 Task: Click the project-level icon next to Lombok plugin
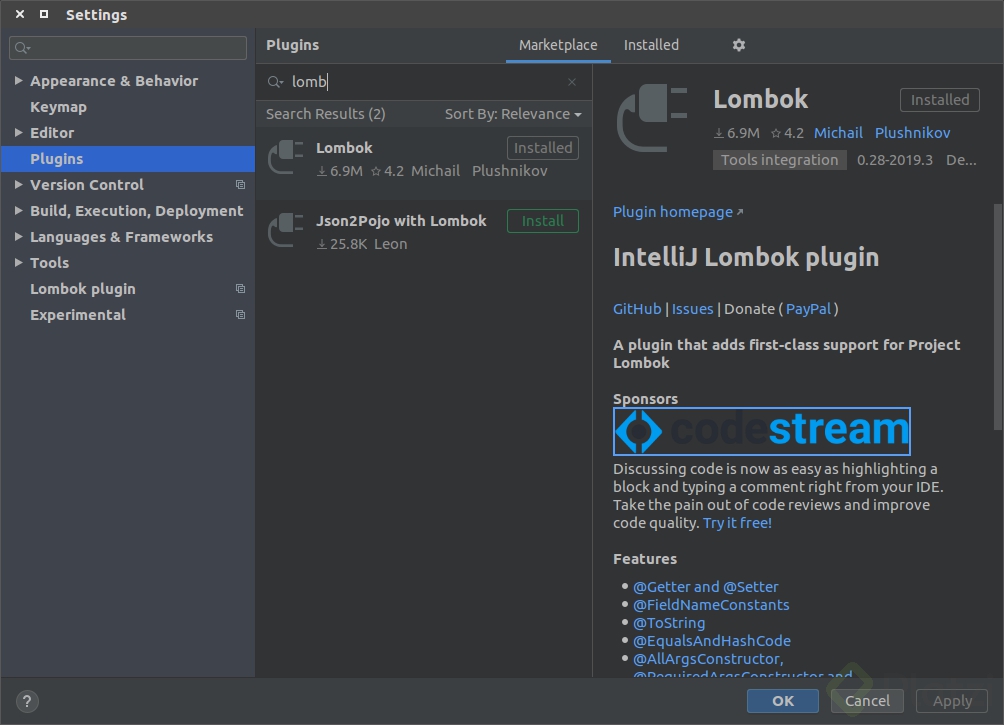[x=240, y=289]
